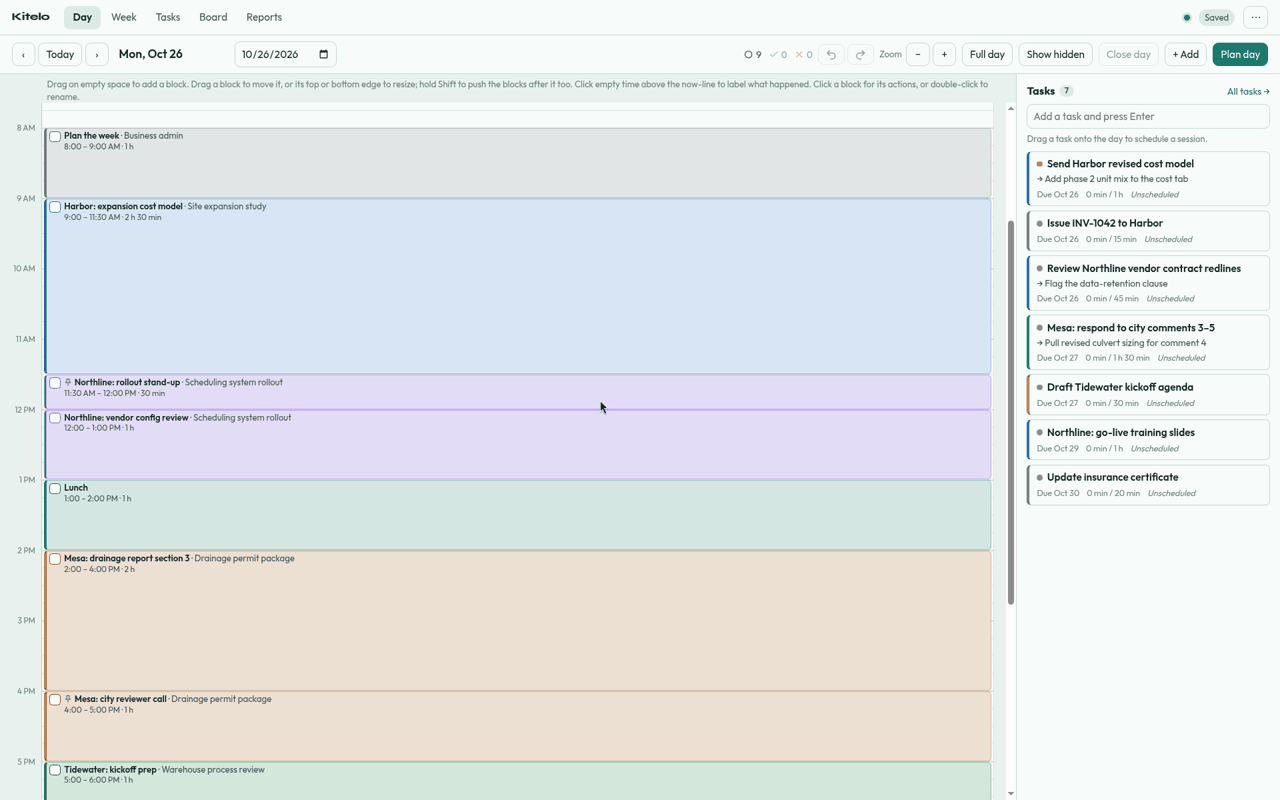
Task: Click the Kitelo logo
Action: (x=31, y=17)
